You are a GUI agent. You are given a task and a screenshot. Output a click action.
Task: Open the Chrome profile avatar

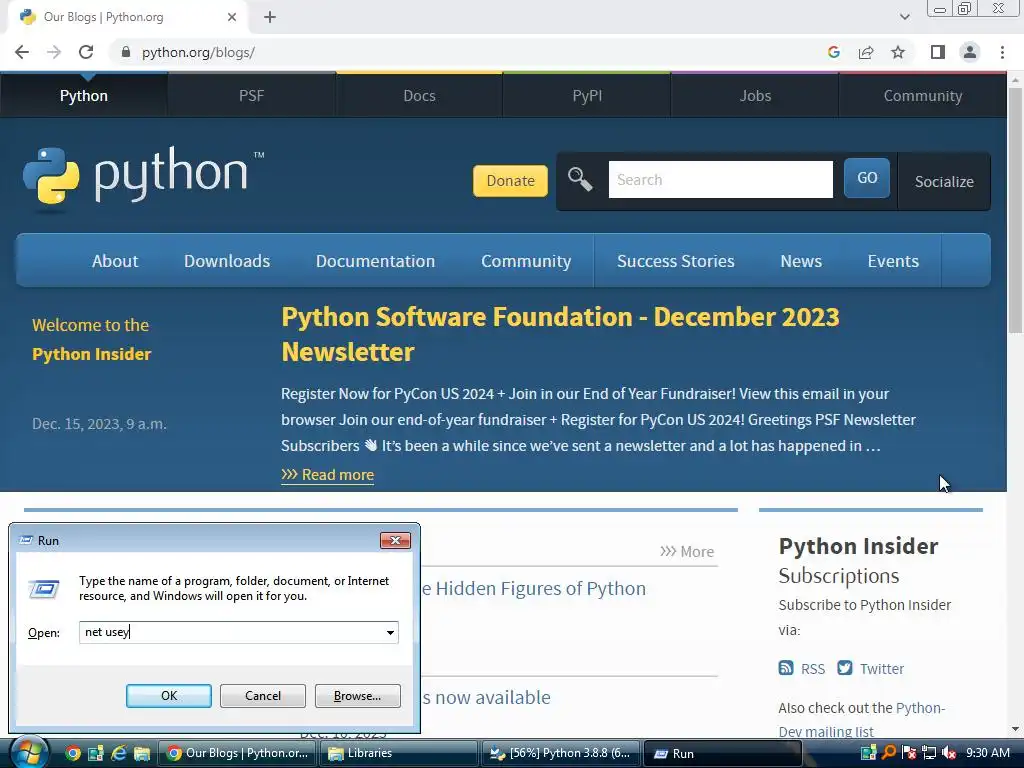tap(970, 52)
